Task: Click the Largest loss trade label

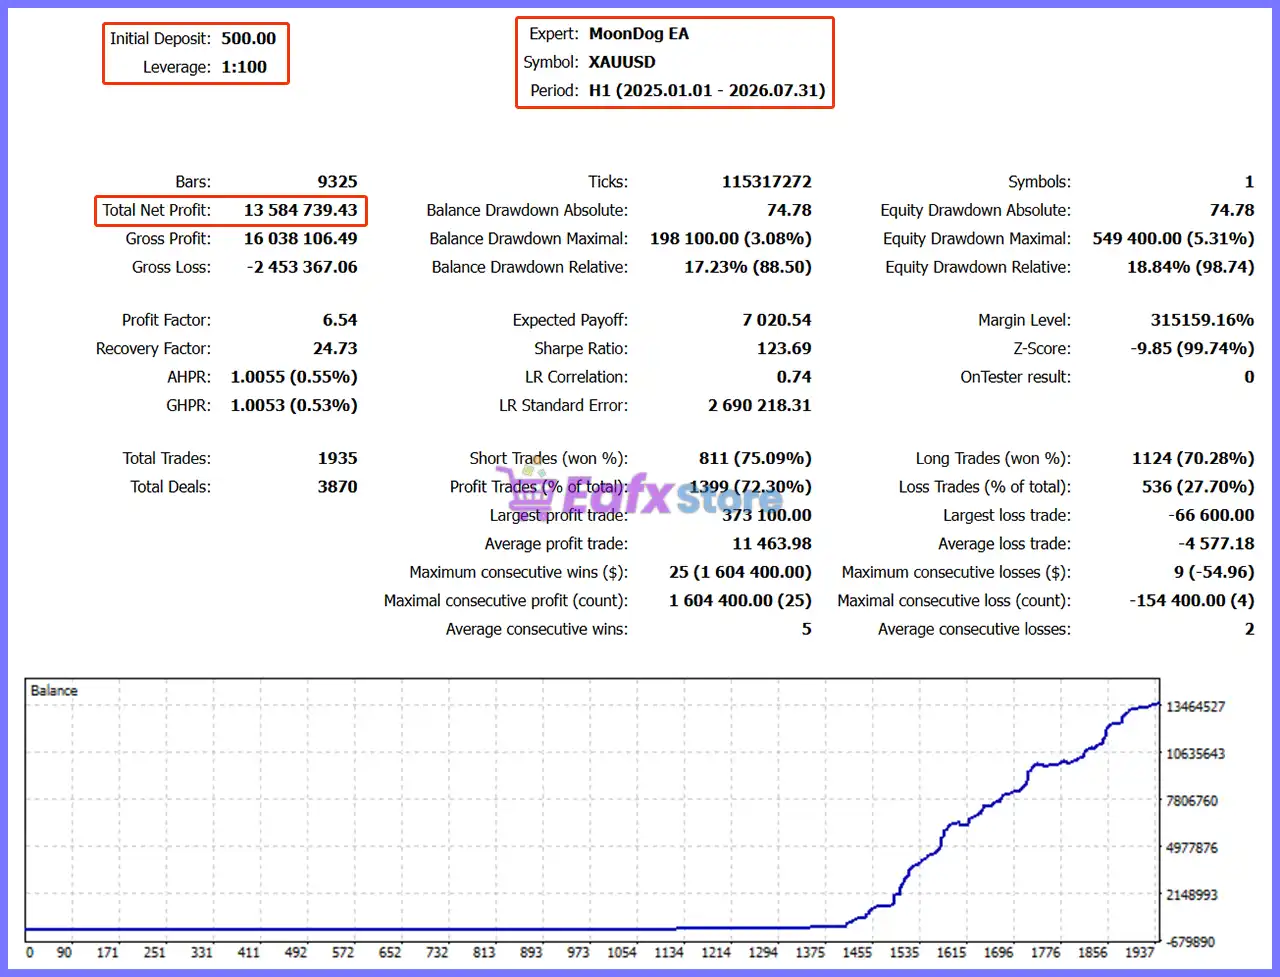Action: (x=1007, y=515)
